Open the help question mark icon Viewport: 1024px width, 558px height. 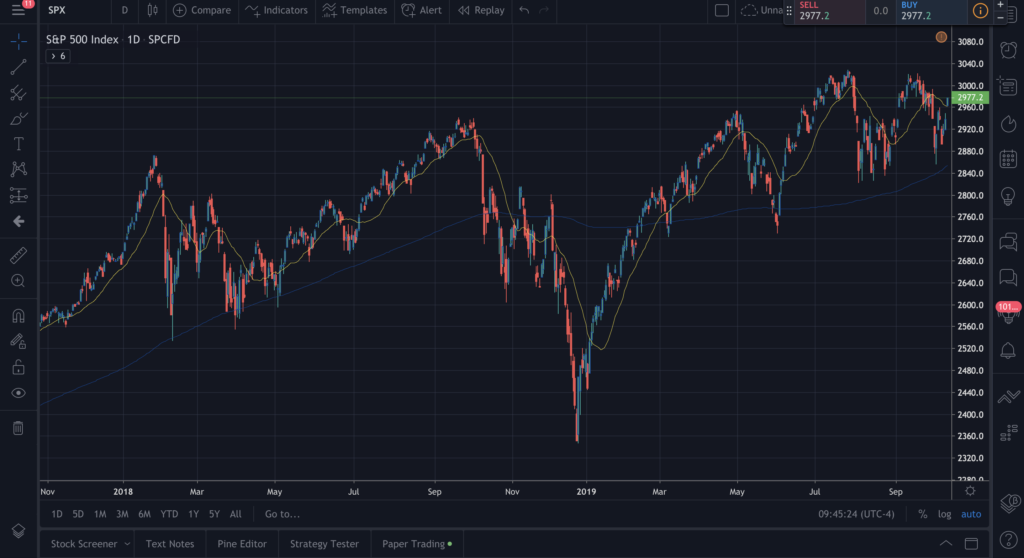tap(1008, 540)
